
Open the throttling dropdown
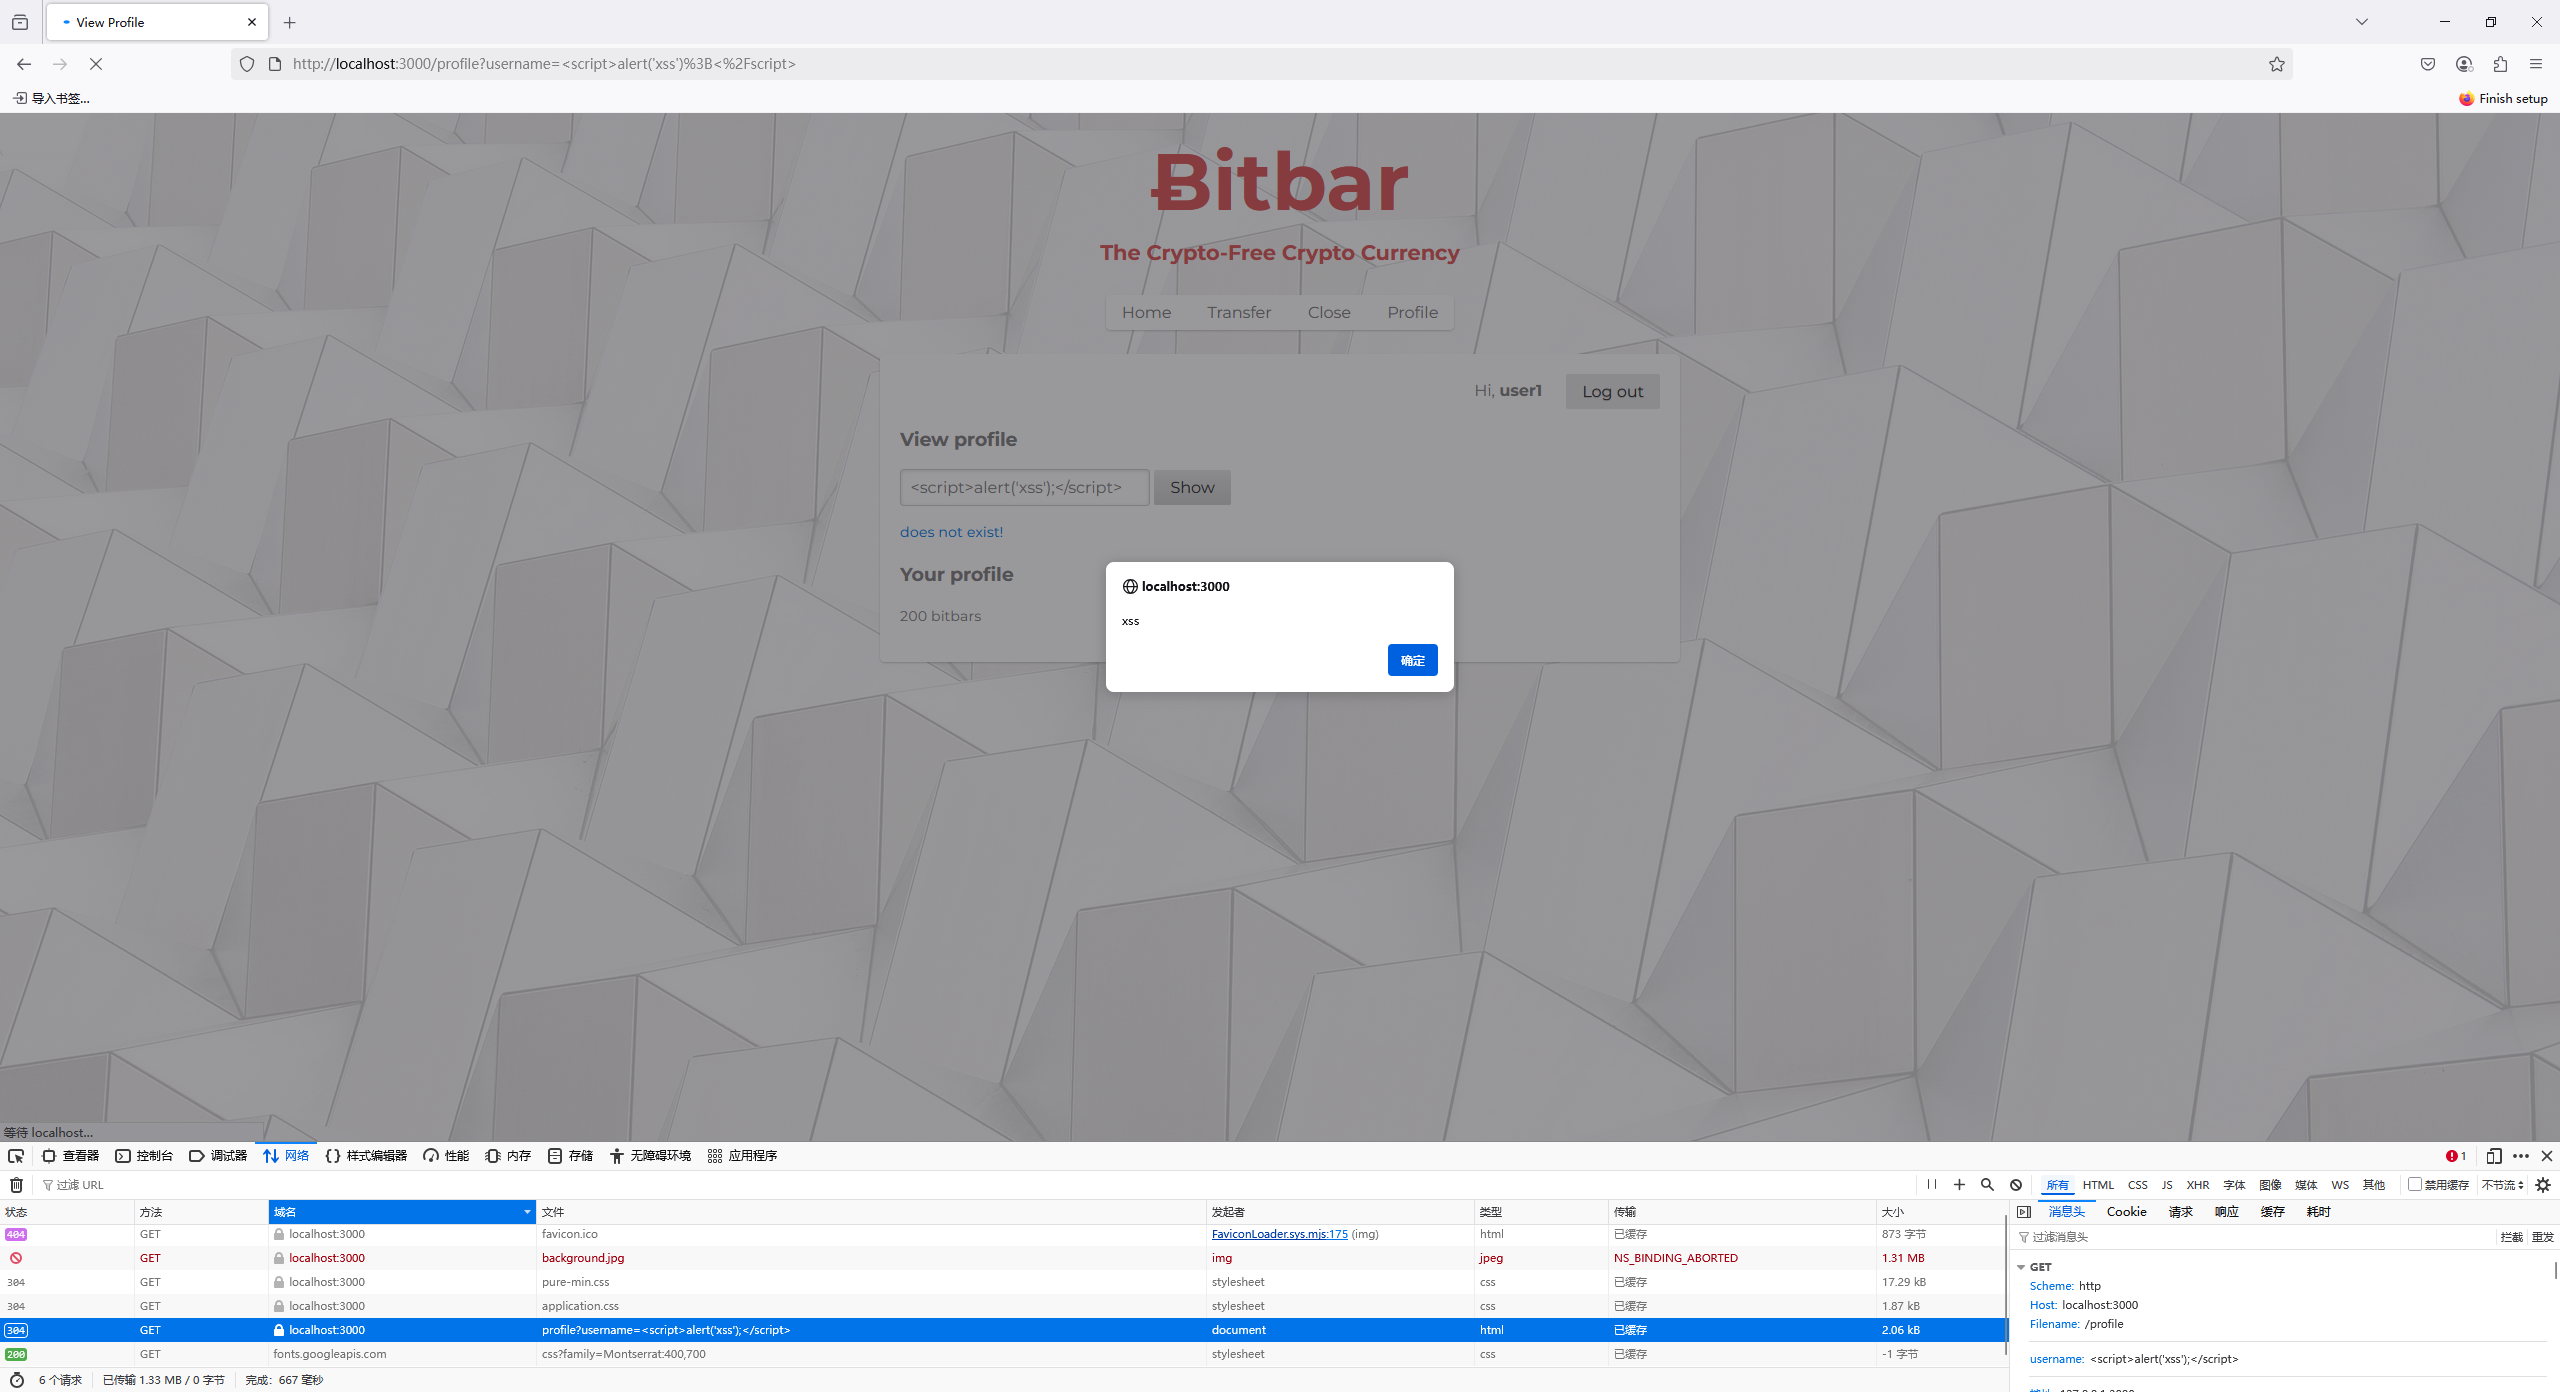[x=2503, y=1185]
